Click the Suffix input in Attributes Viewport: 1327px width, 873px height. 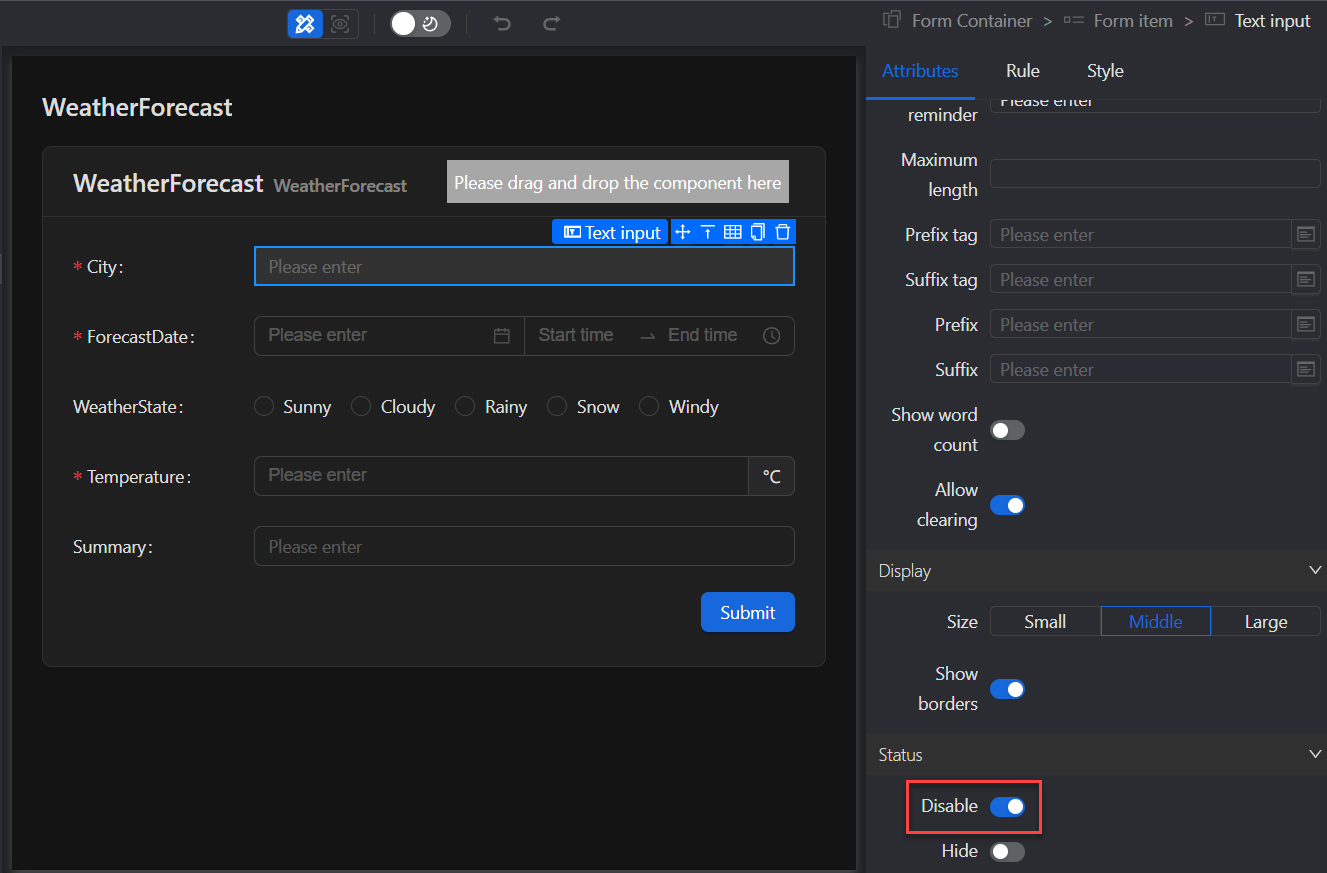click(1141, 369)
